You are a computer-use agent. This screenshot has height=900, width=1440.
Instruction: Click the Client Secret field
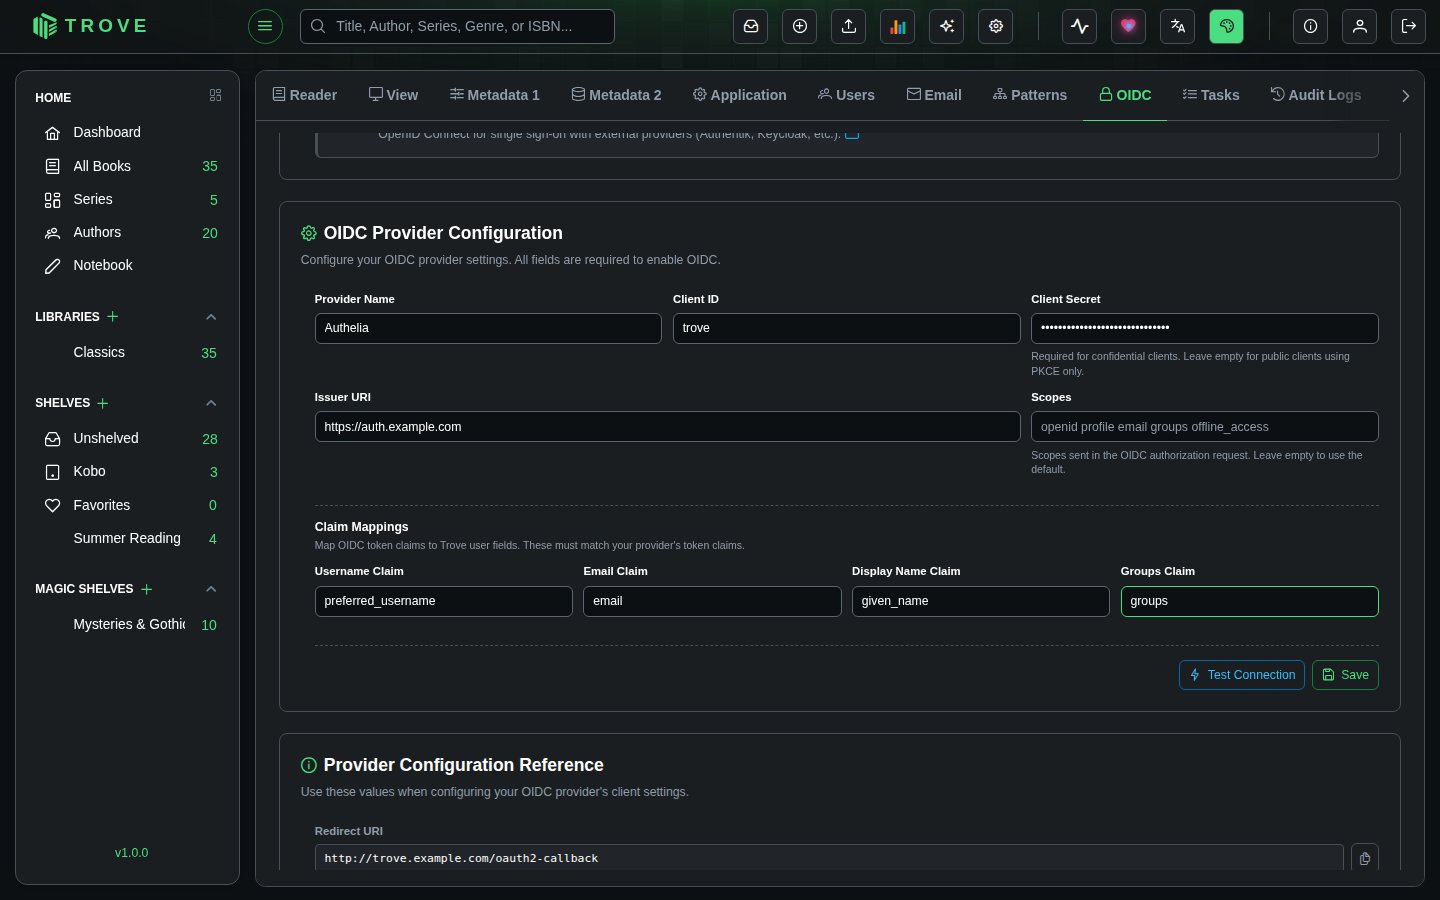point(1204,328)
